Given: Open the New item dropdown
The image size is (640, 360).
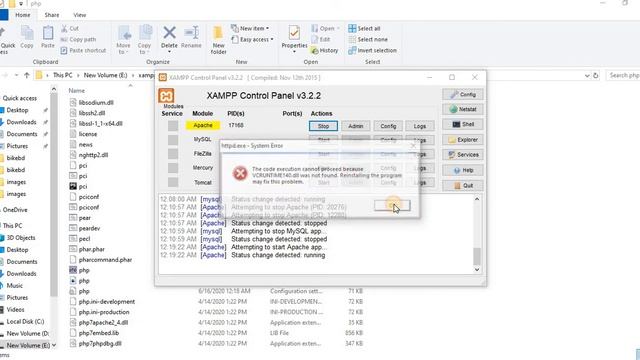Looking at the screenshot, I should tap(250, 29).
